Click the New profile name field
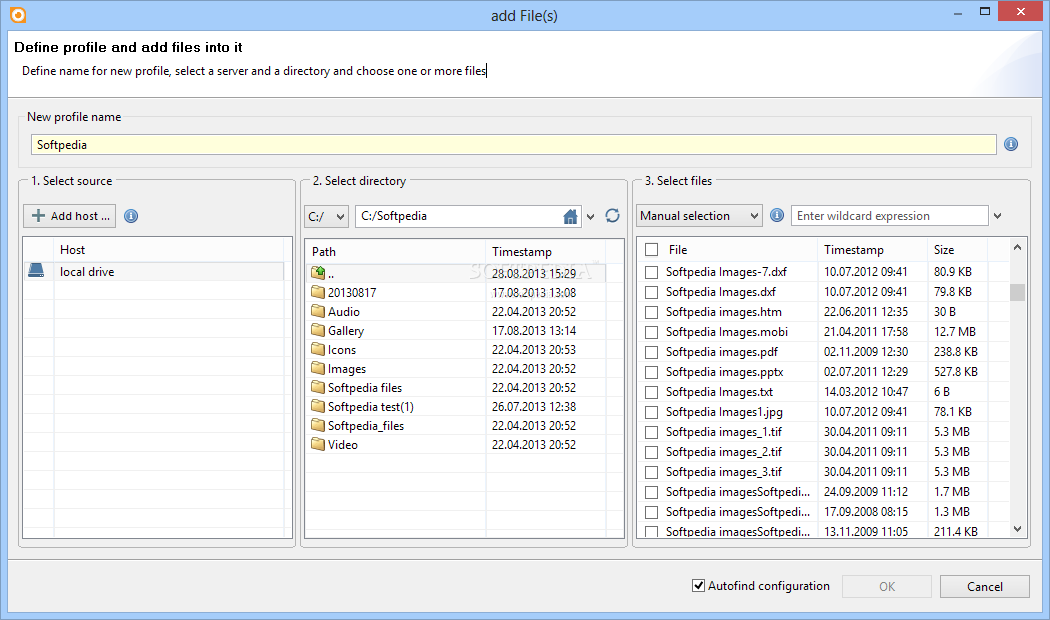Viewport: 1050px width, 620px height. click(514, 145)
